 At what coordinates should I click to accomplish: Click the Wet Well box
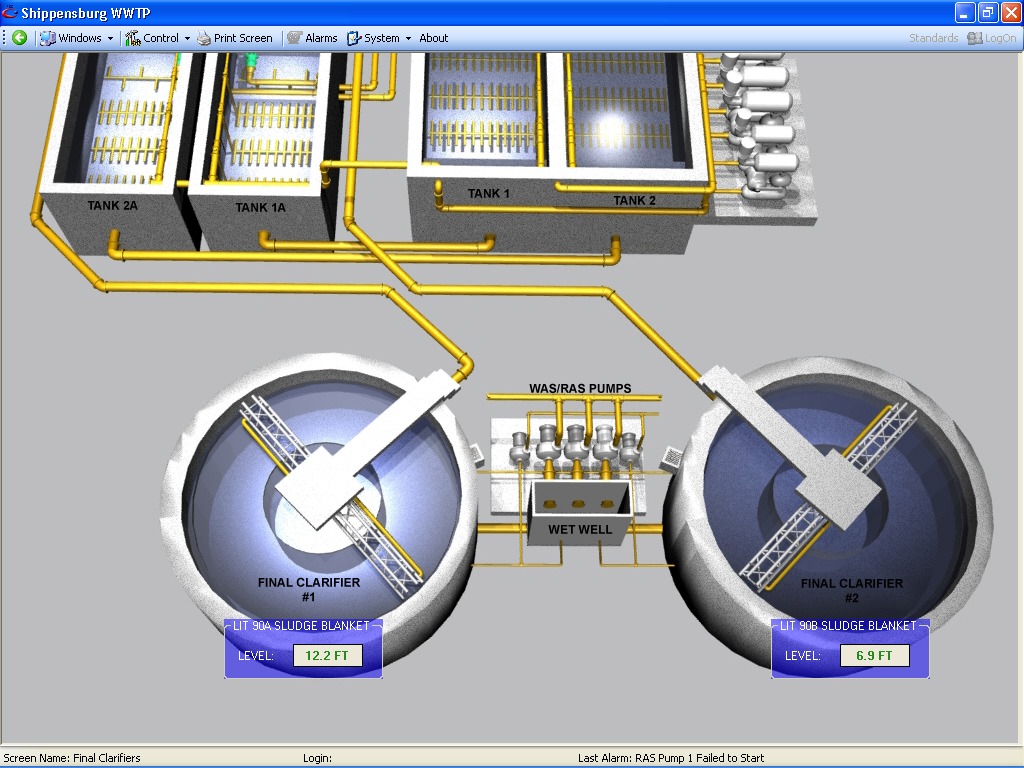coord(580,509)
